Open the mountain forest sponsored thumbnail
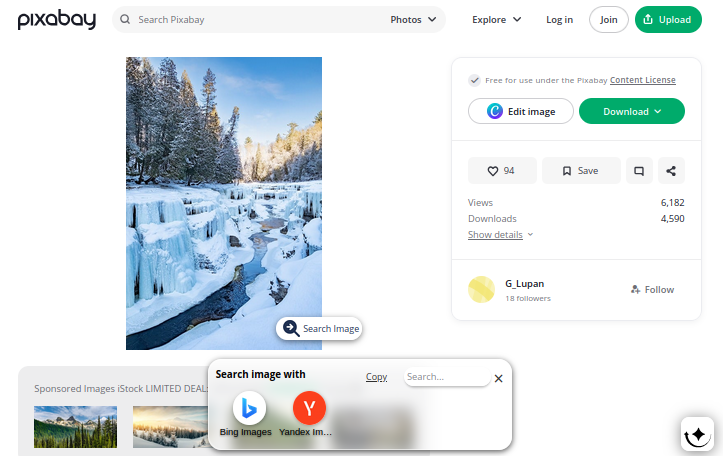The height and width of the screenshot is (456, 723). [76, 426]
